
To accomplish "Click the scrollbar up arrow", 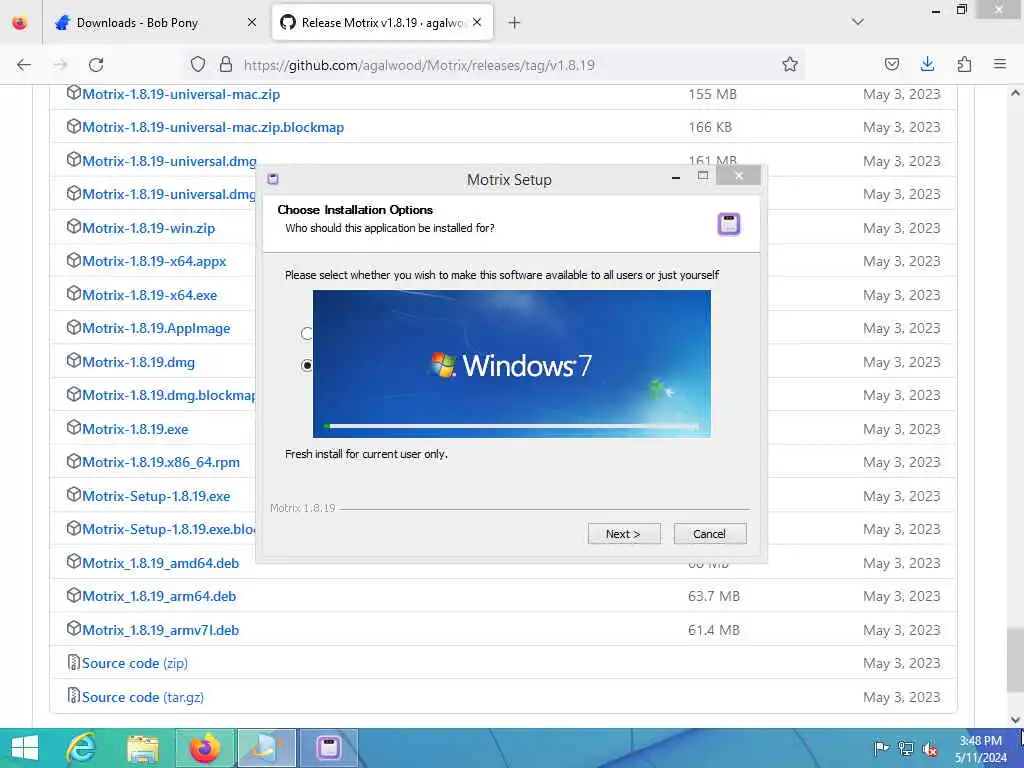I will pos(1015,93).
